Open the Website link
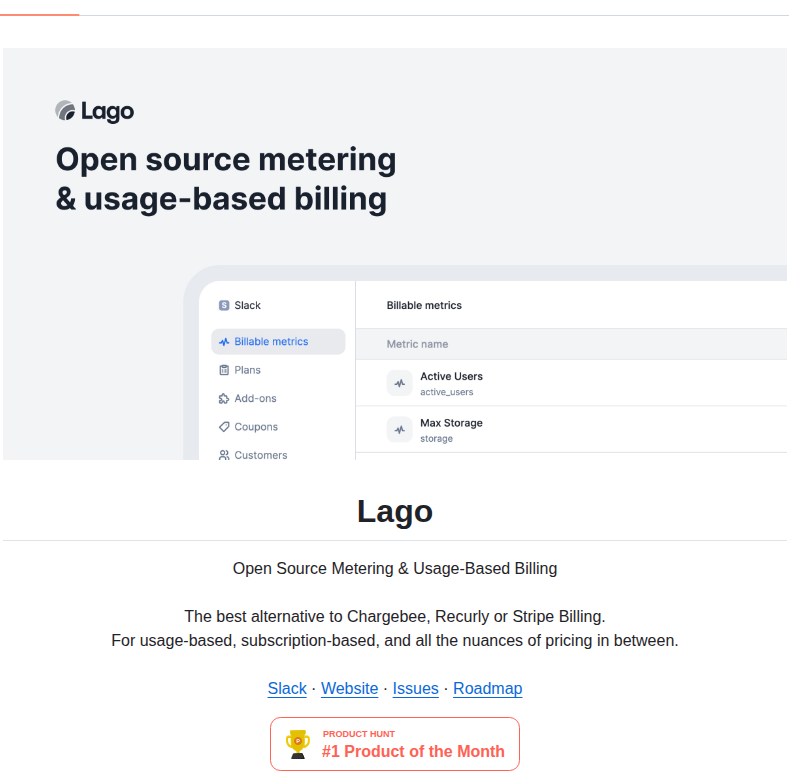 pyautogui.click(x=349, y=688)
